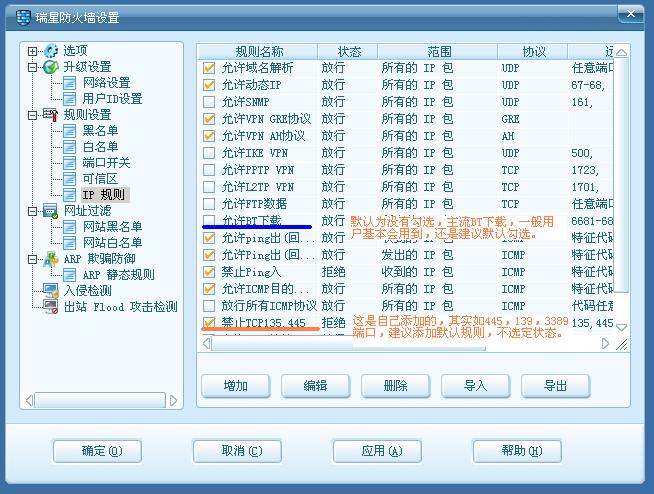Toggle the 允许VPN GRE协议 checkbox
This screenshot has height=494, width=654.
pos(209,118)
